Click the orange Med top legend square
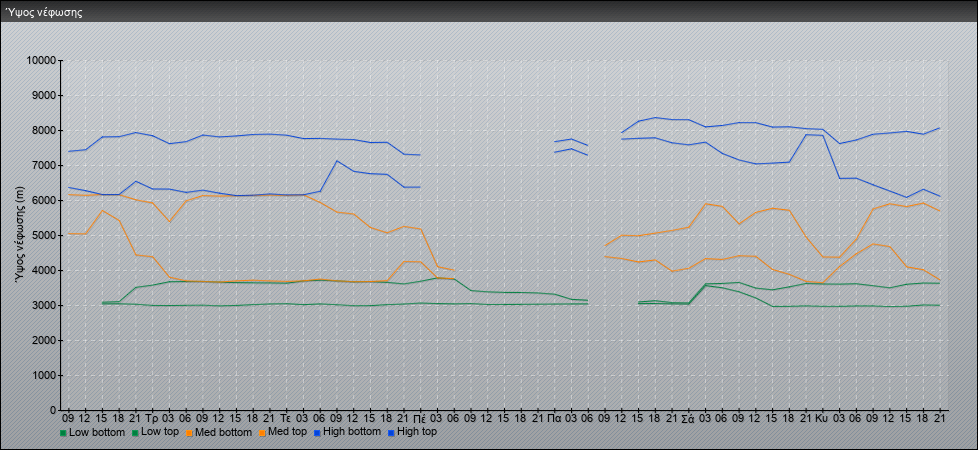Viewport: 978px width, 450px height. [262, 433]
